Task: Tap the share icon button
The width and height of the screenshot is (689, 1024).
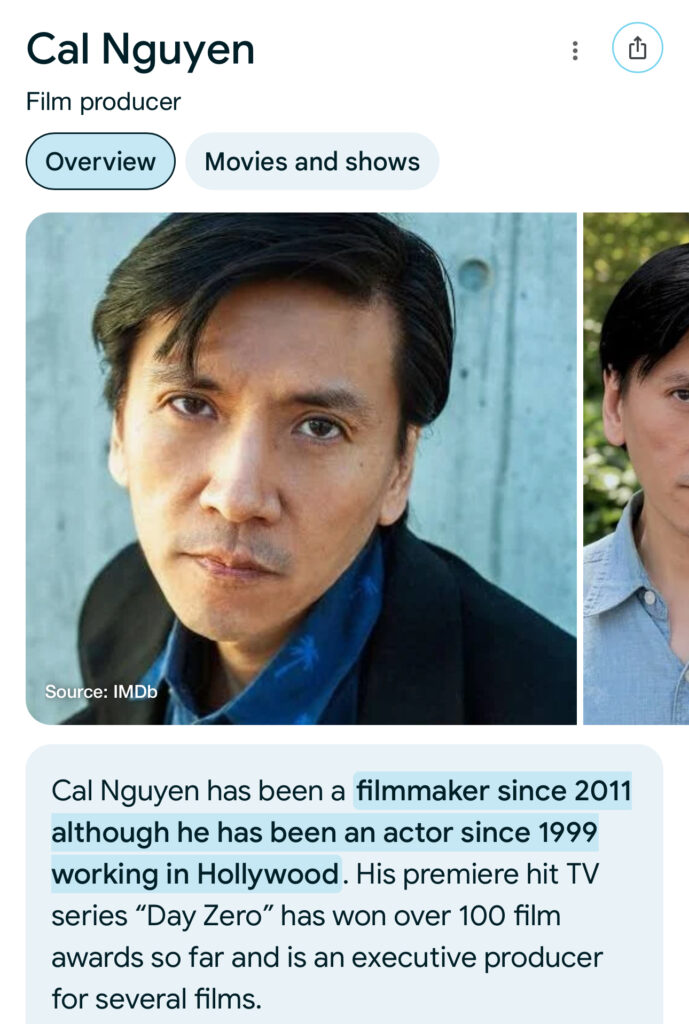Action: [x=637, y=48]
